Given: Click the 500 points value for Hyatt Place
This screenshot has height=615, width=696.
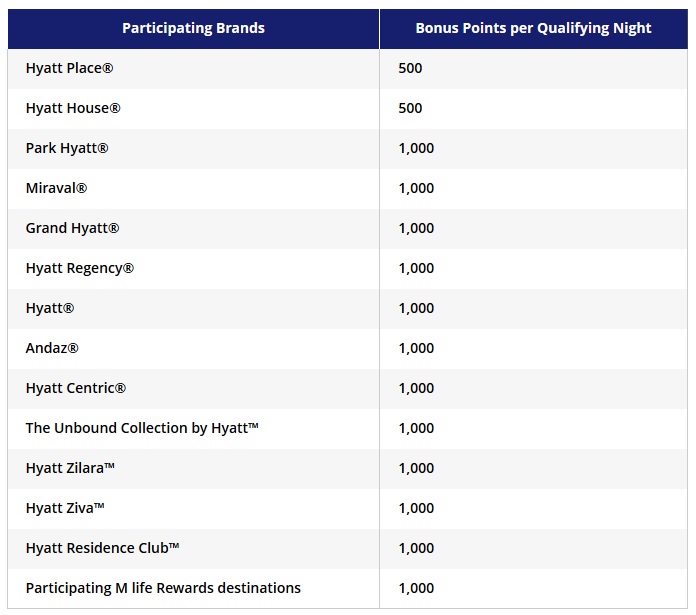Looking at the screenshot, I should click(x=410, y=68).
